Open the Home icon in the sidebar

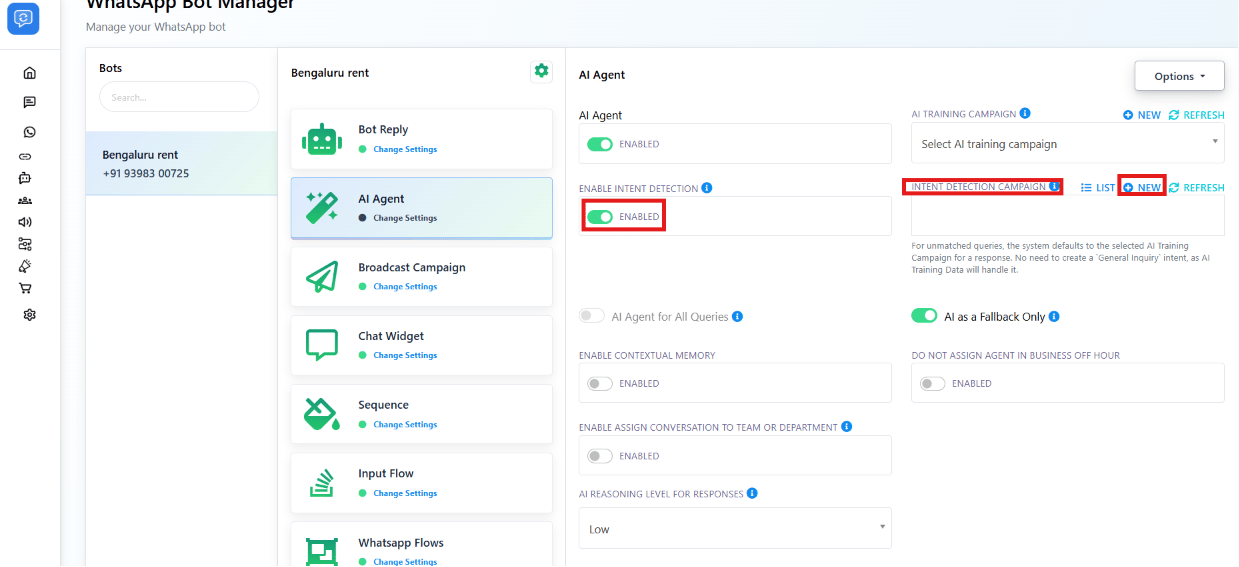(29, 73)
